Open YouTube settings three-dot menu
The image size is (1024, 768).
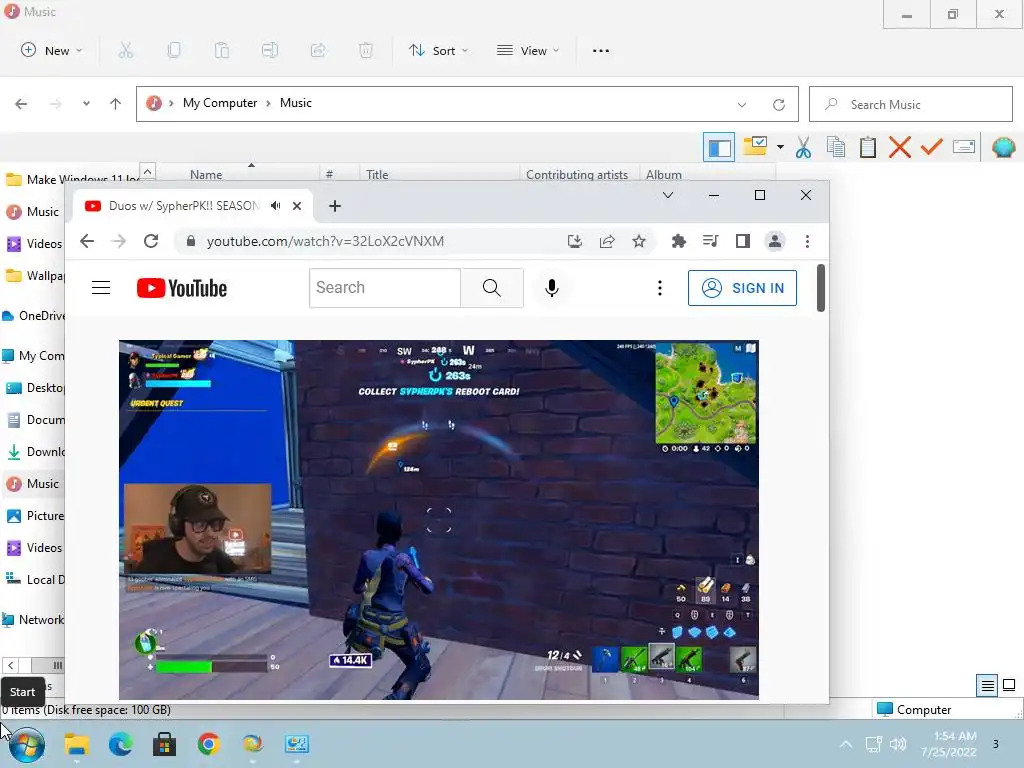[660, 287]
